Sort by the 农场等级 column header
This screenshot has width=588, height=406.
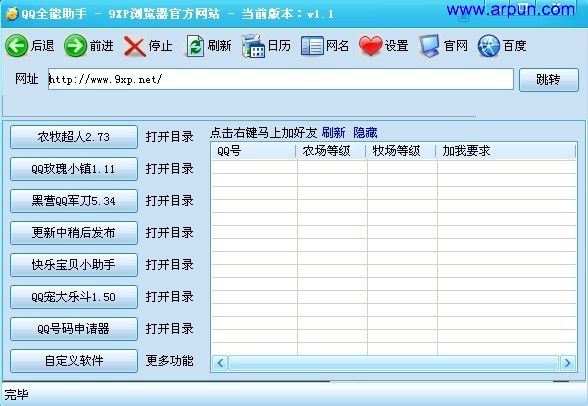[x=331, y=151]
